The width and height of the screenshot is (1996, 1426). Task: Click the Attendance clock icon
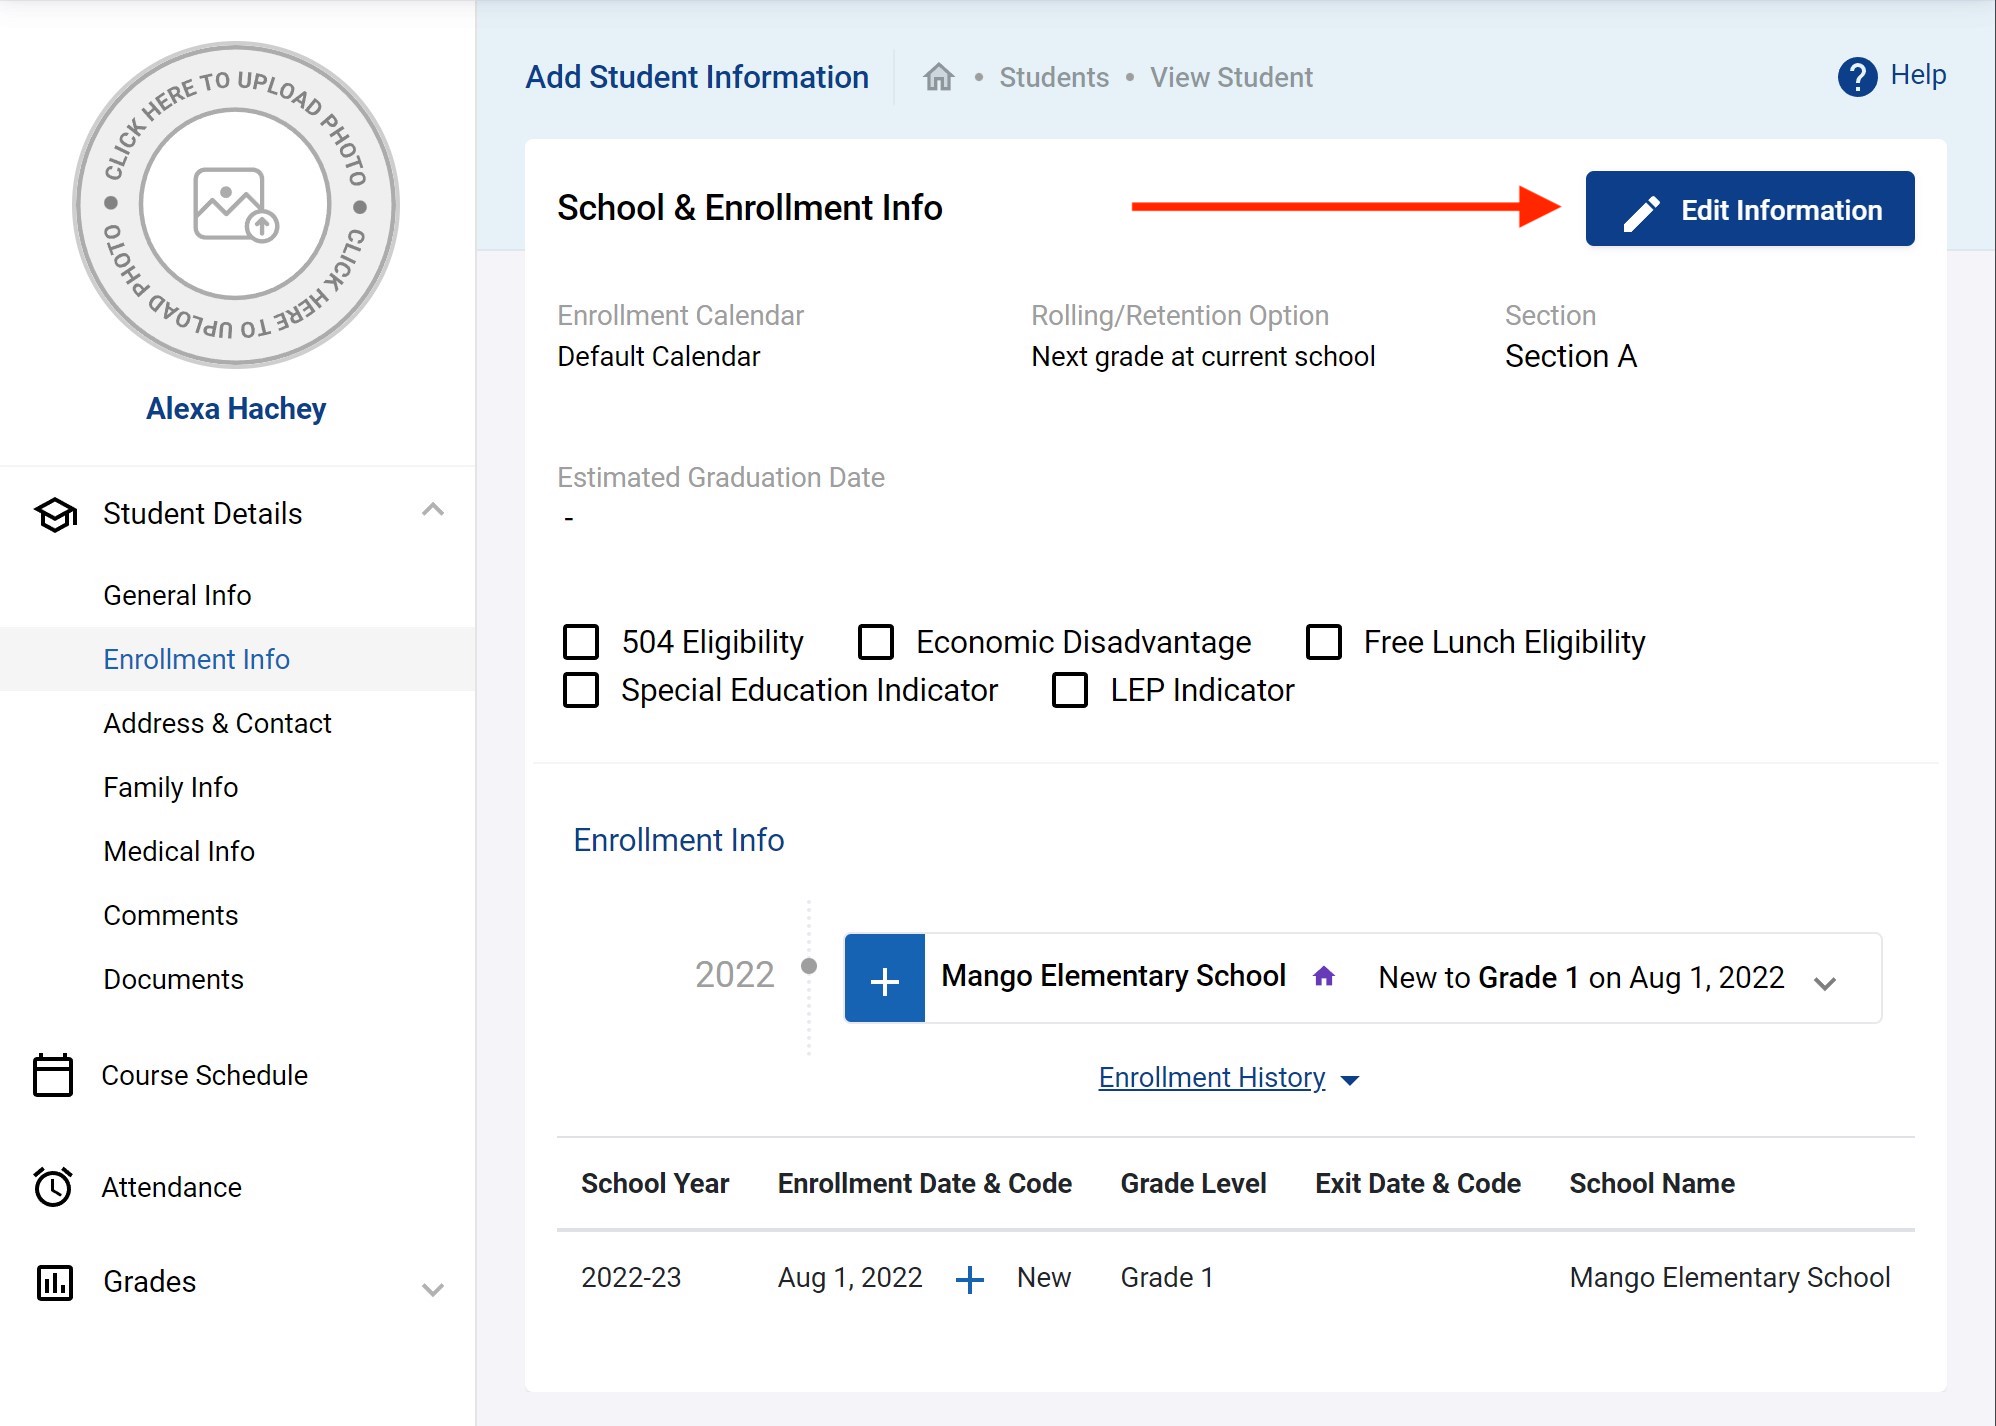tap(53, 1187)
